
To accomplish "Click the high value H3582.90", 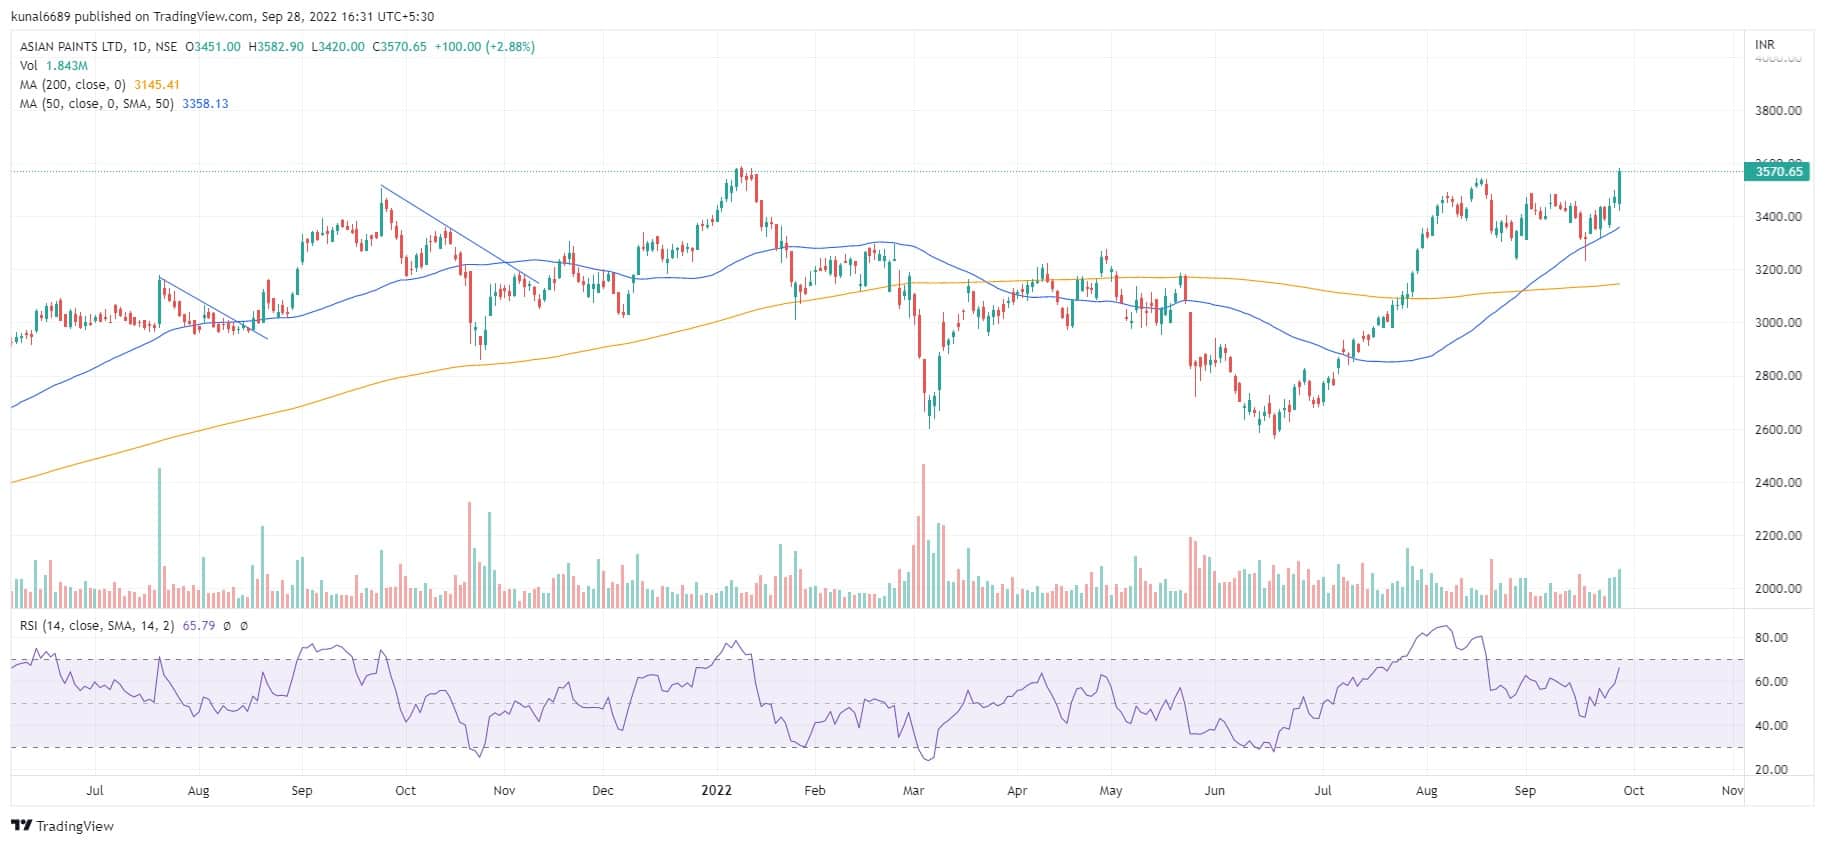I will pos(276,47).
